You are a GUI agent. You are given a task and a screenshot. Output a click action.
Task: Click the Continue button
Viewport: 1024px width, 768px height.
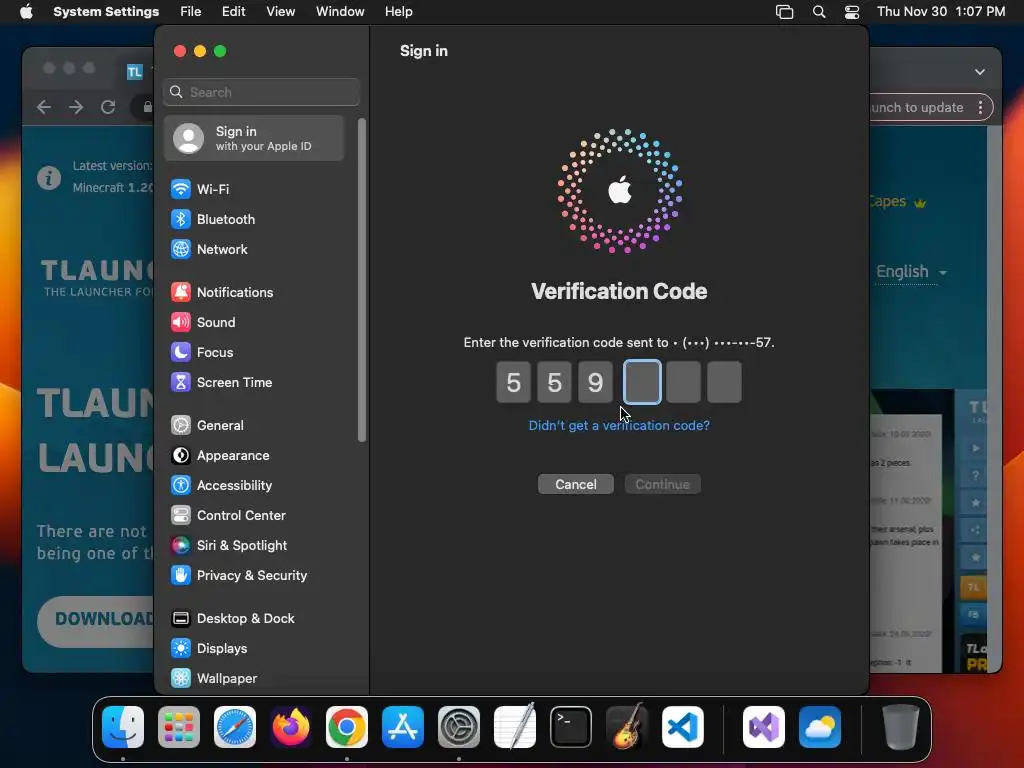(x=662, y=485)
